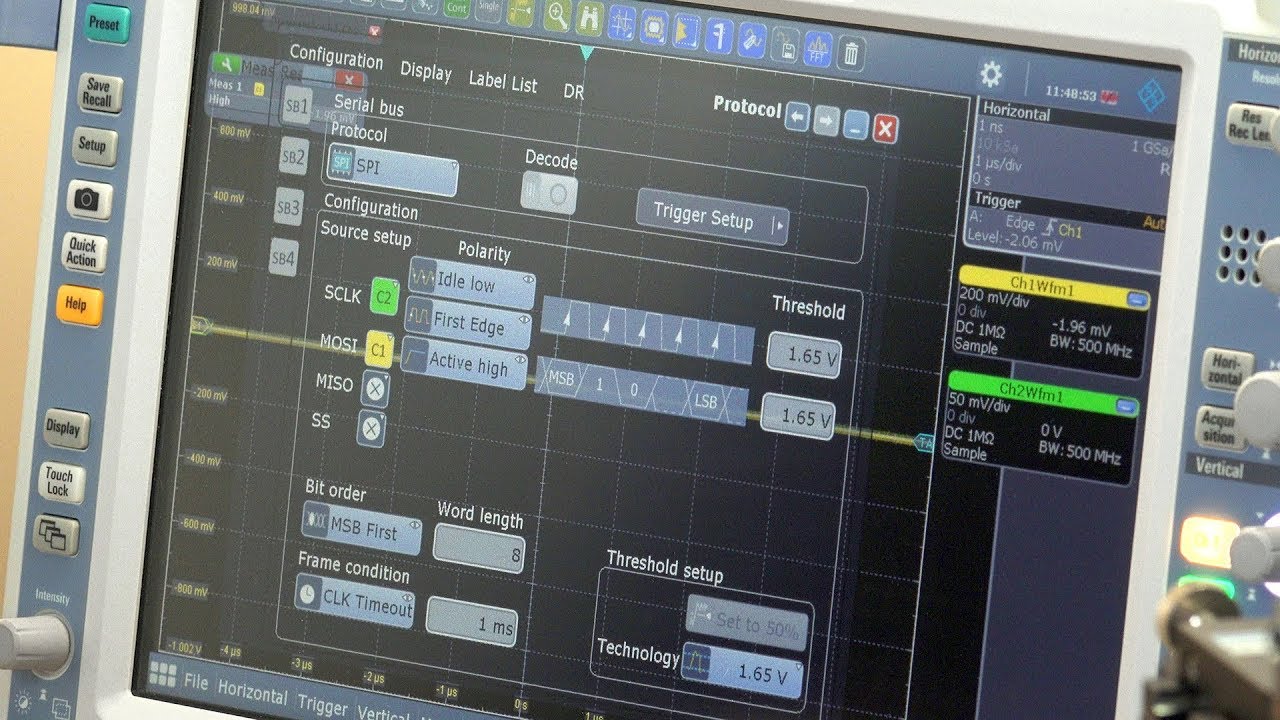Click the SS disabled source icon
The image size is (1280, 720).
(371, 428)
